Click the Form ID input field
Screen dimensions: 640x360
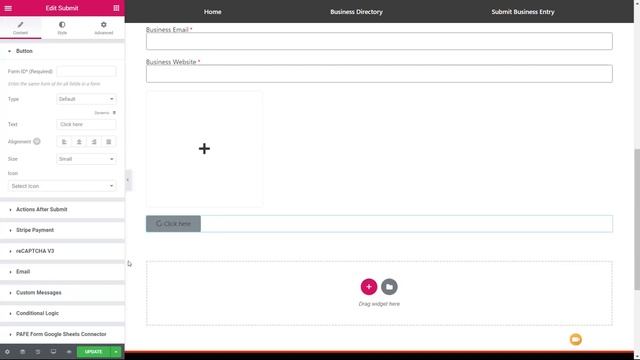coord(86,71)
